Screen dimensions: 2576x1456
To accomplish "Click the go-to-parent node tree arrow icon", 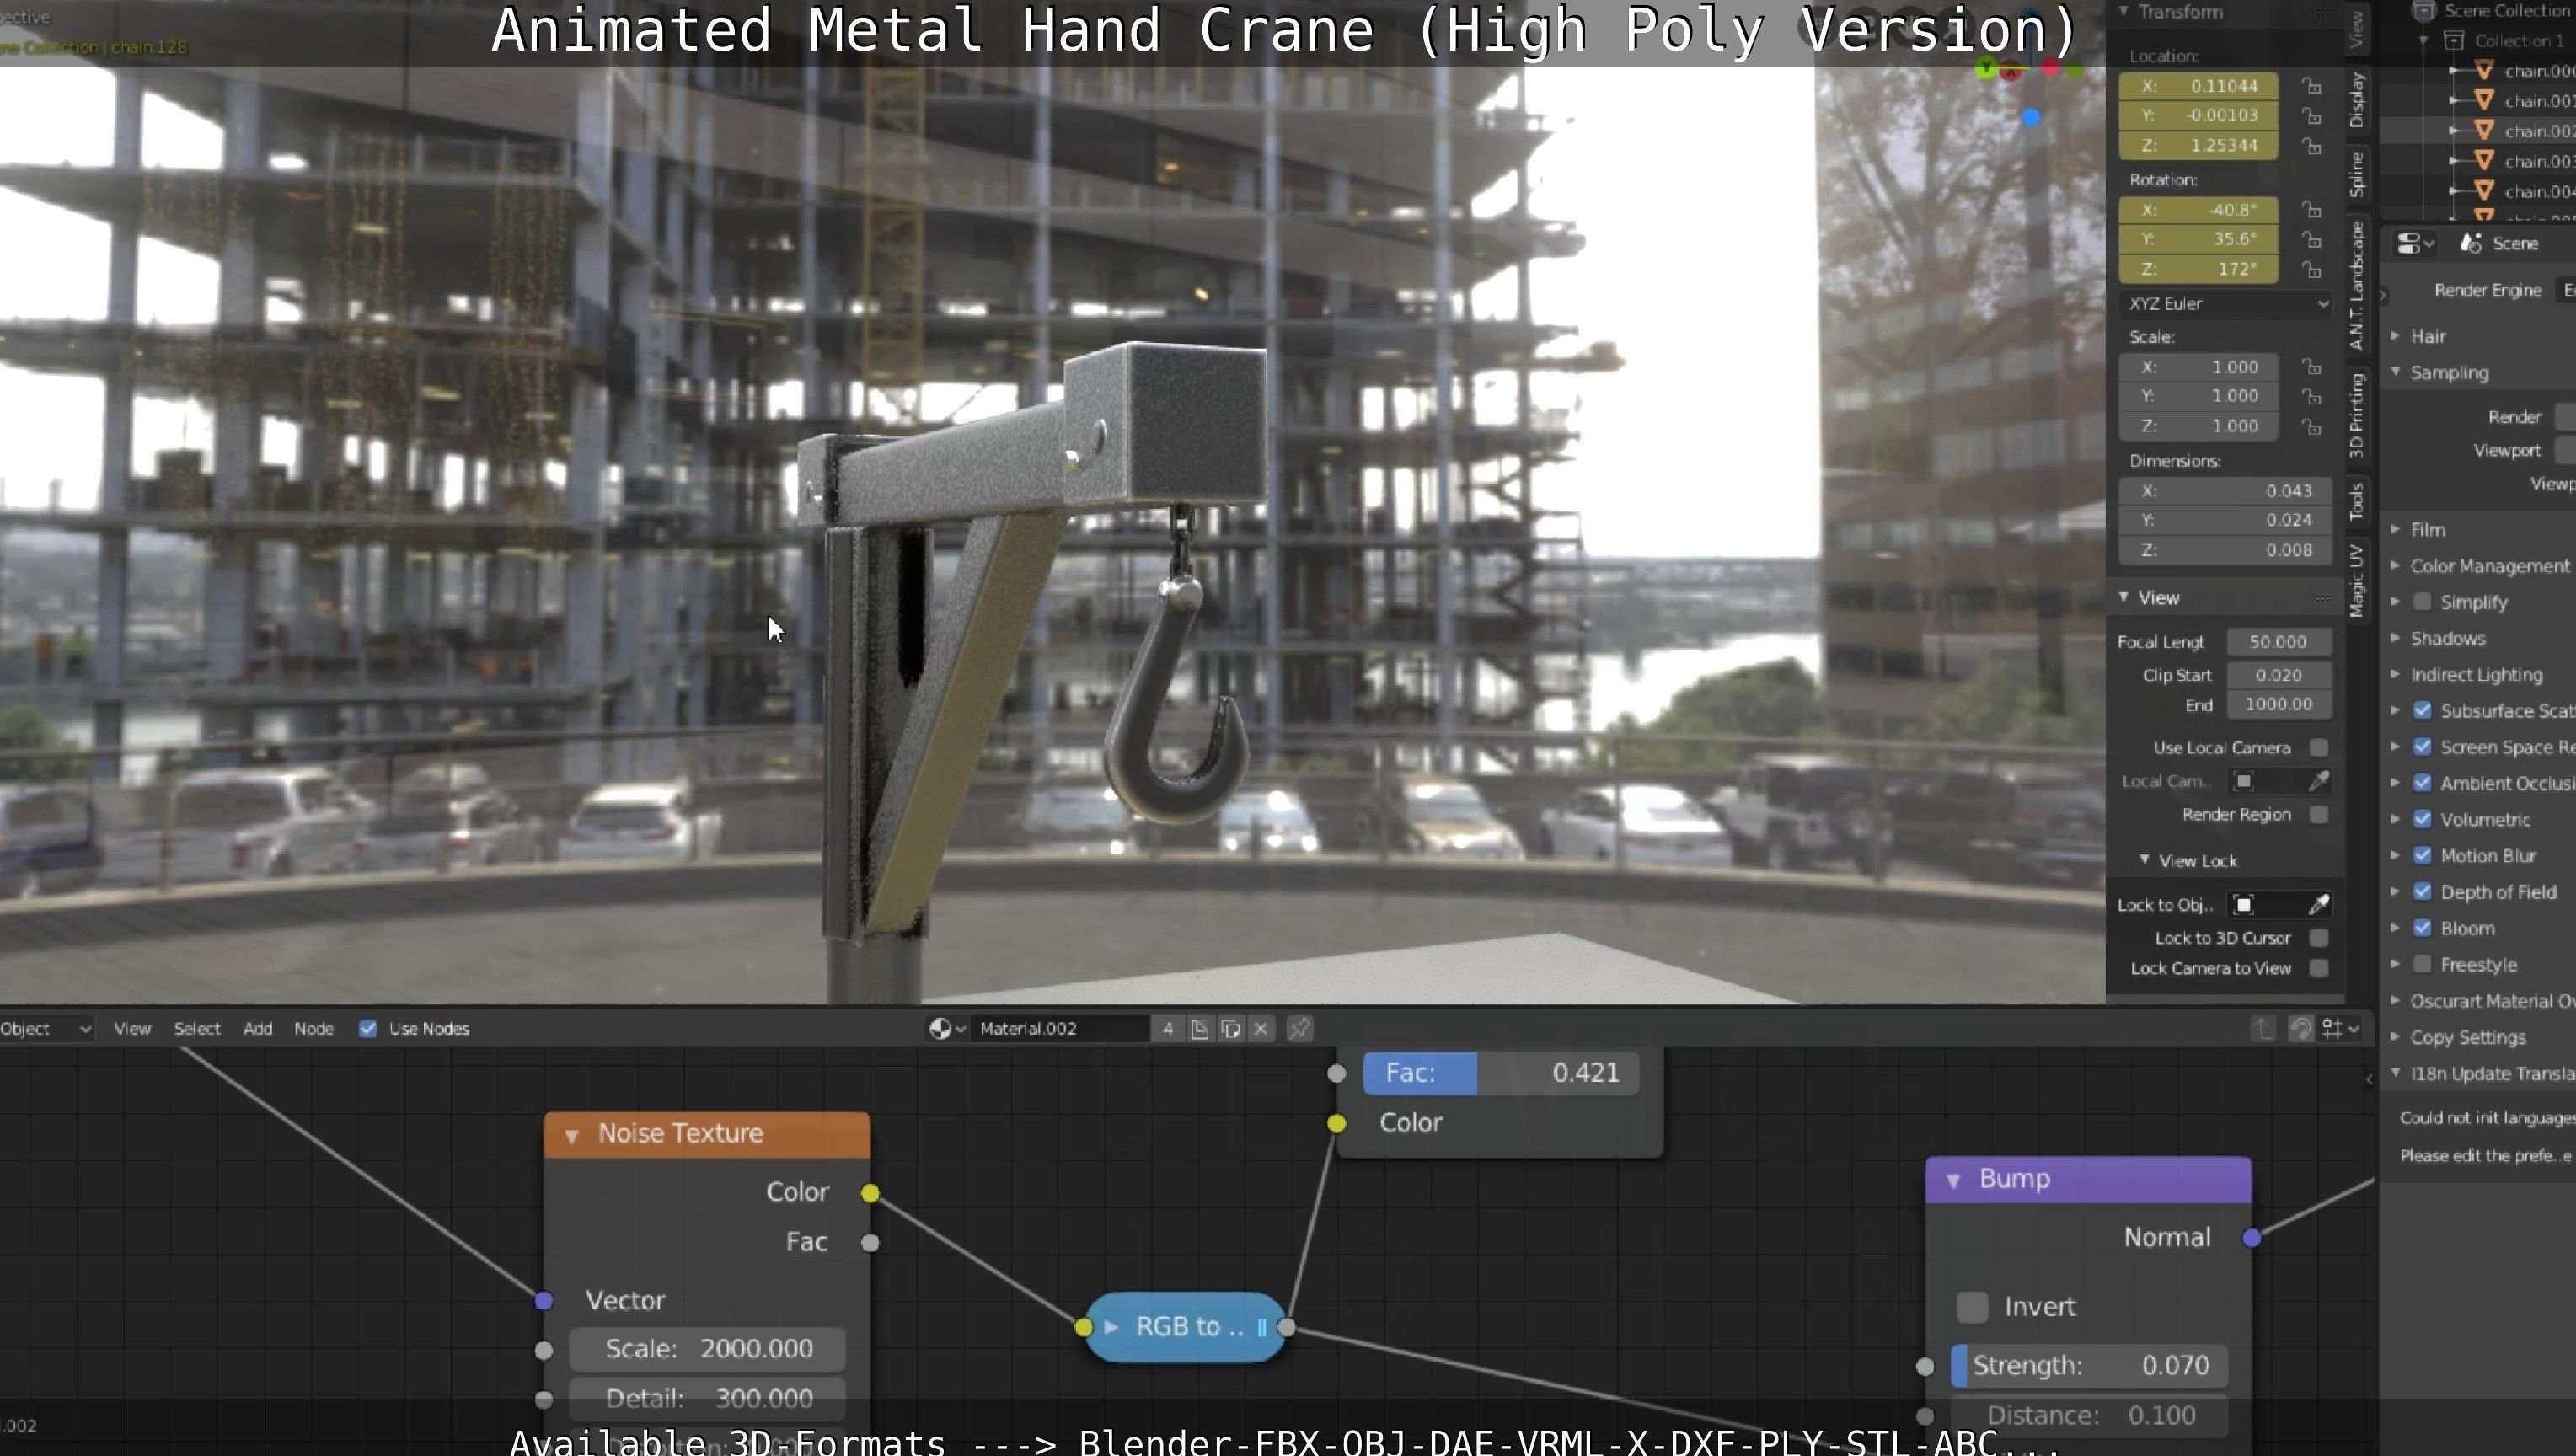I will pyautogui.click(x=2264, y=1028).
